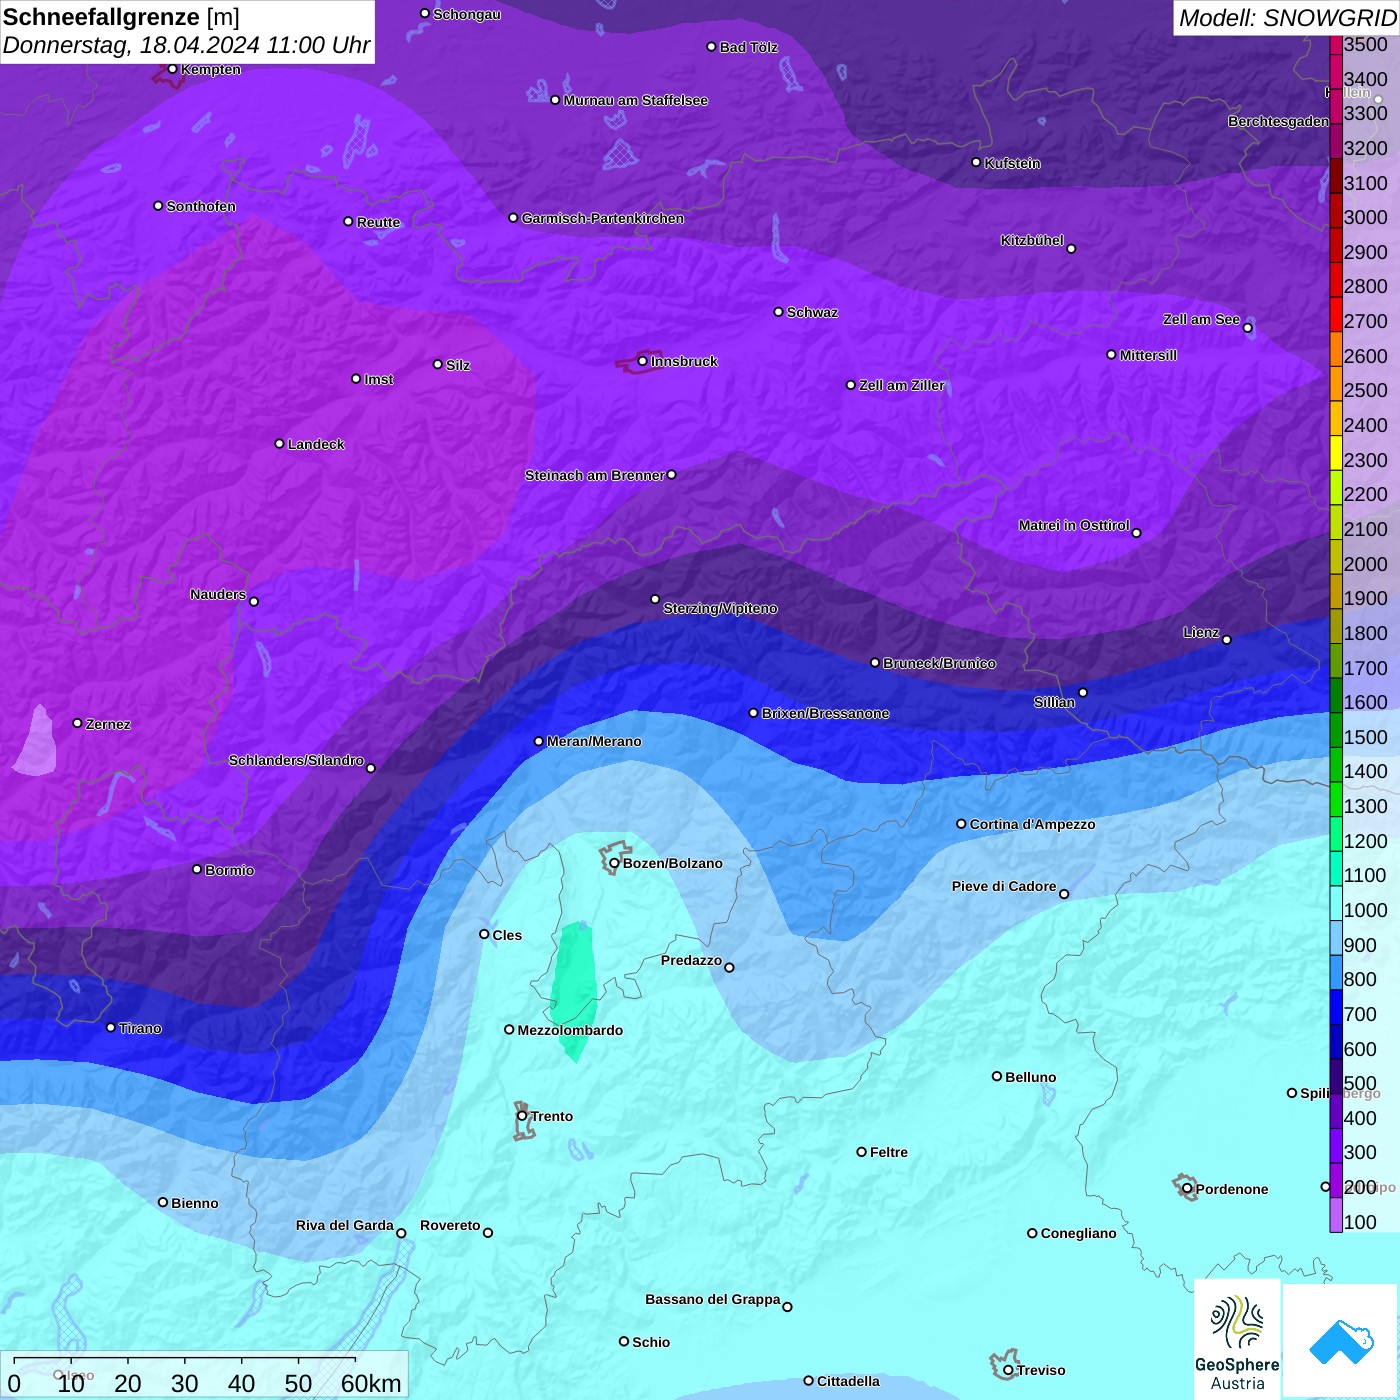Viewport: 1400px width, 1400px height.
Task: Click the 'Steinach am Brenner' label
Action: coord(594,475)
